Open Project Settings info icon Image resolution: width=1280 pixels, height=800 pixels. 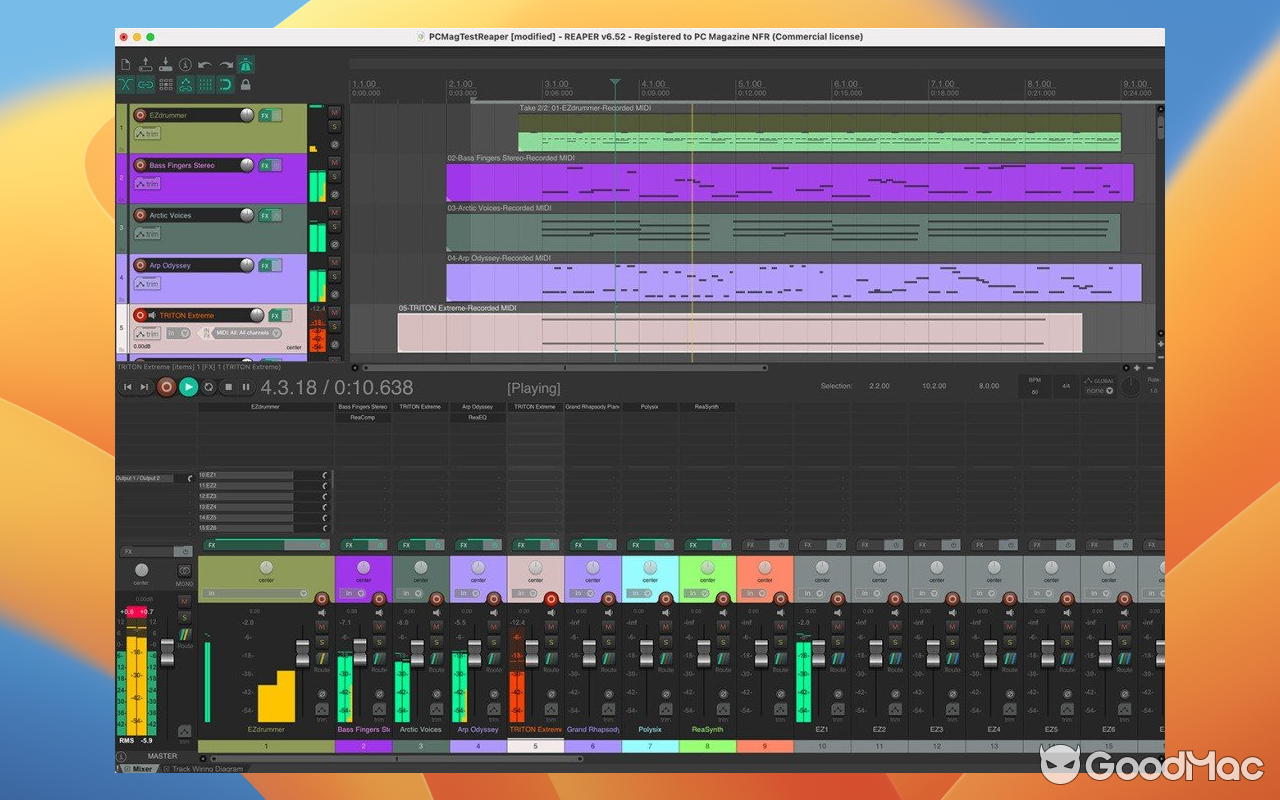coord(185,65)
